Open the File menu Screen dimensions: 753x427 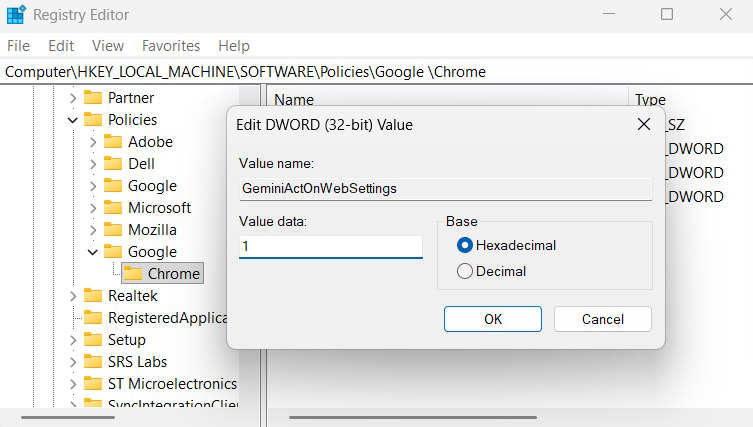[x=18, y=46]
